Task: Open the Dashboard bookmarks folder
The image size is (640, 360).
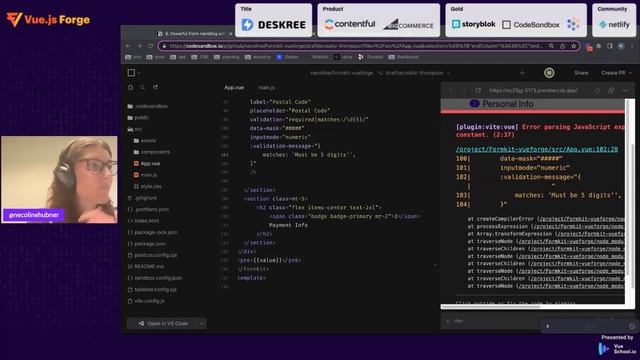Action: coord(403,57)
